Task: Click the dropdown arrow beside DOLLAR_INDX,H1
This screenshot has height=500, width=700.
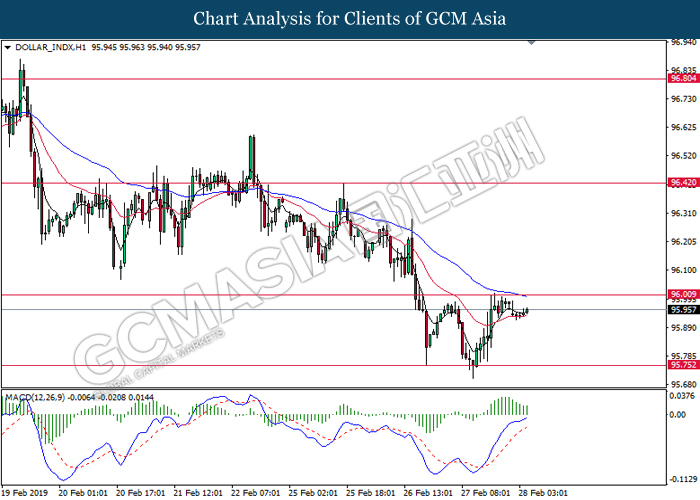Action: [x=7, y=47]
